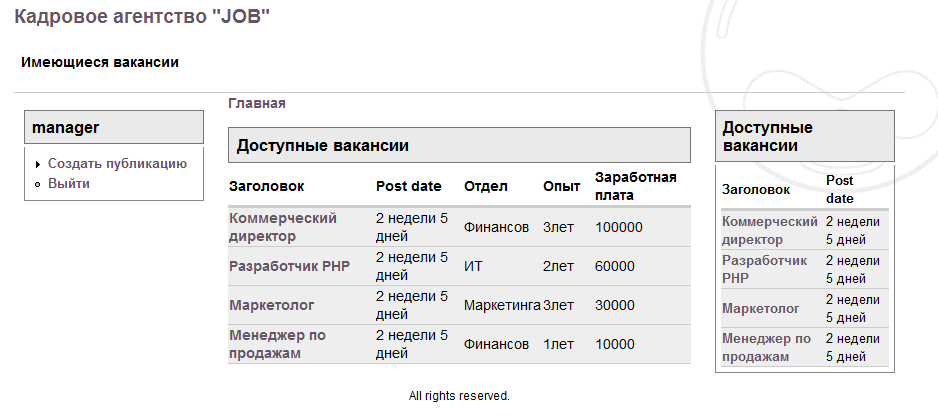Open Менеджер по продажам in main table
The image size is (938, 418).
[278, 344]
